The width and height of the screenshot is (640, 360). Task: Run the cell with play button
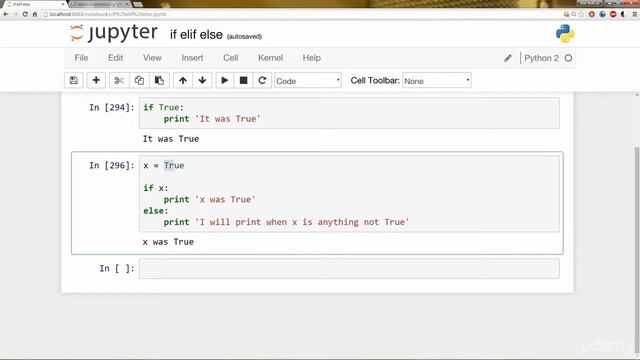coord(224,80)
